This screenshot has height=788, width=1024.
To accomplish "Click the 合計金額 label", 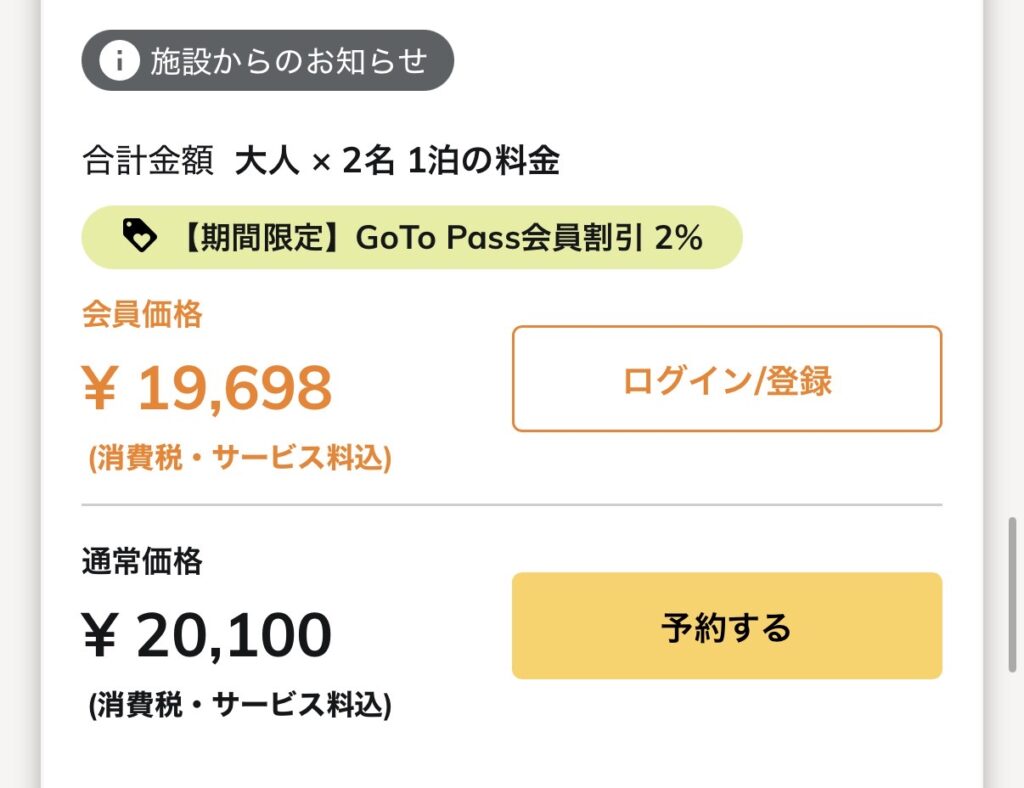I will (x=148, y=161).
